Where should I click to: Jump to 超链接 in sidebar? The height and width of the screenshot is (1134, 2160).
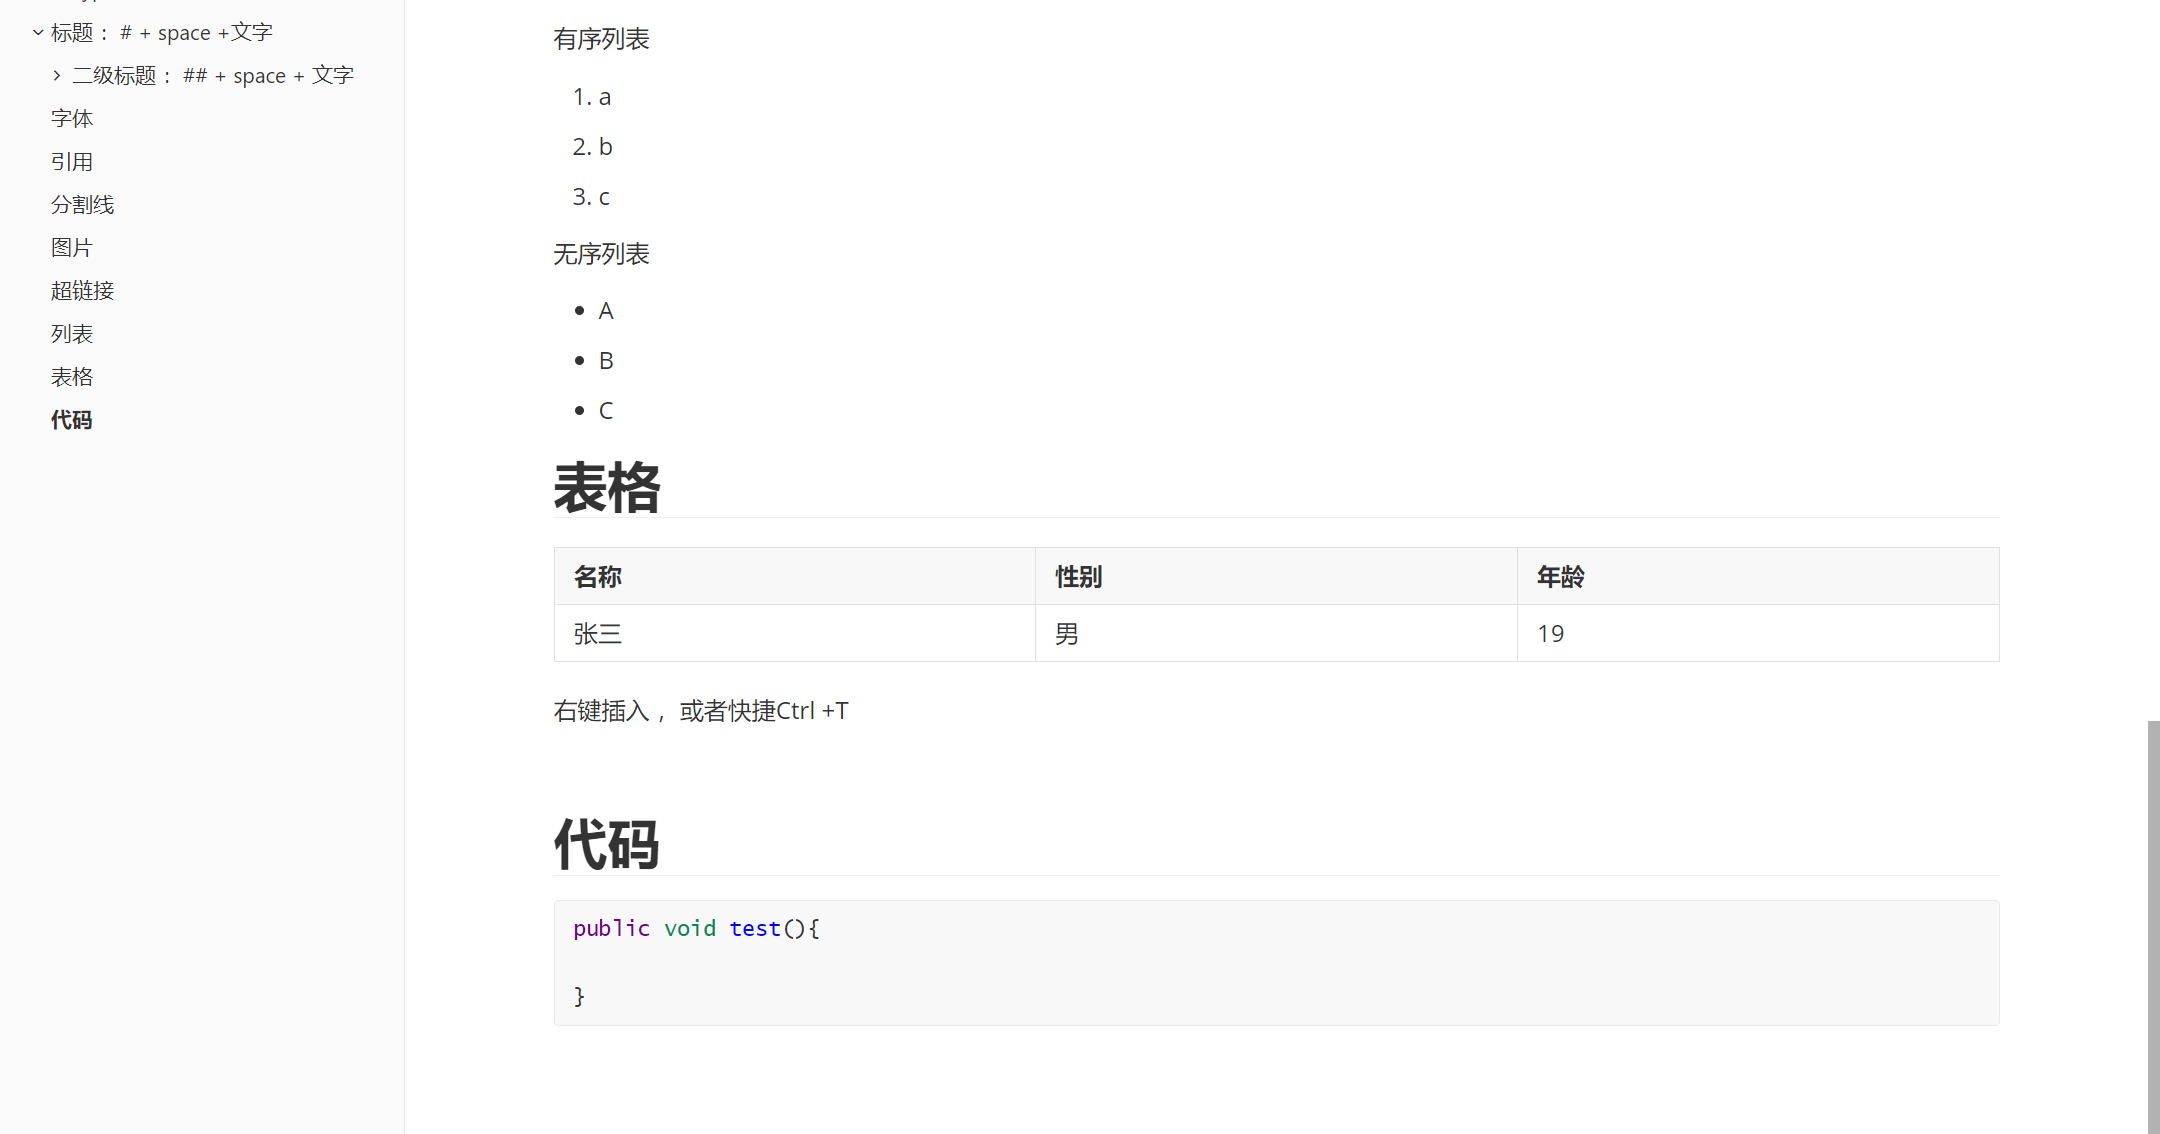pyautogui.click(x=83, y=291)
